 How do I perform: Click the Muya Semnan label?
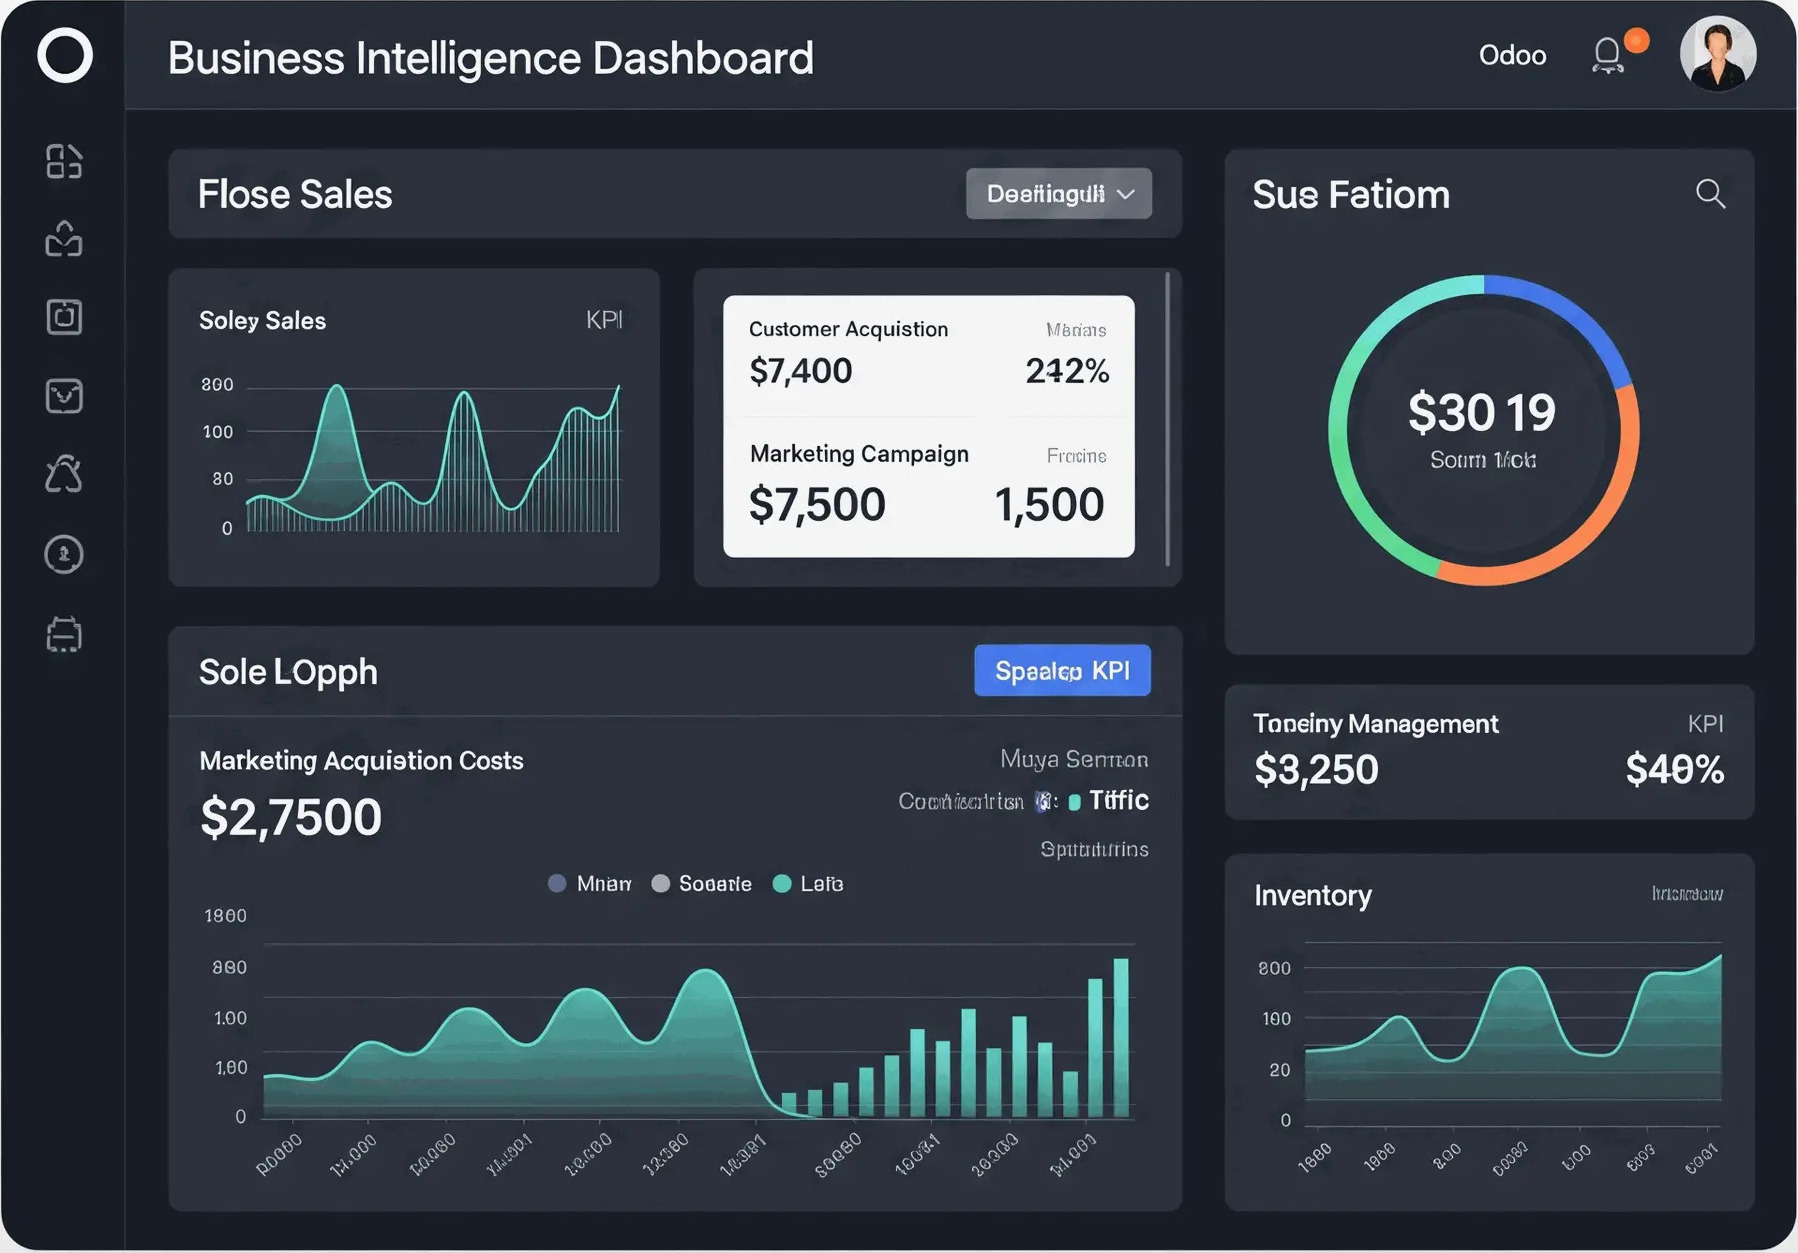point(1074,760)
